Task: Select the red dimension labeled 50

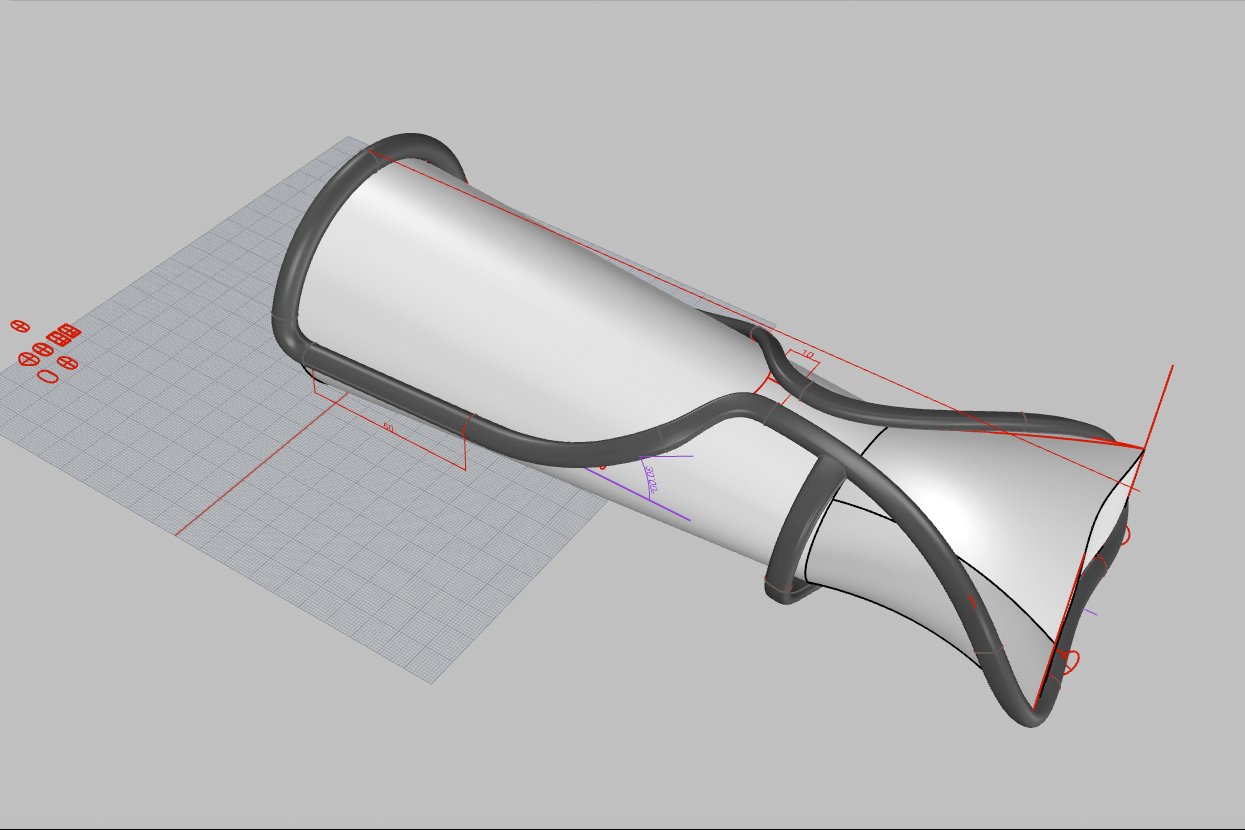Action: click(389, 428)
